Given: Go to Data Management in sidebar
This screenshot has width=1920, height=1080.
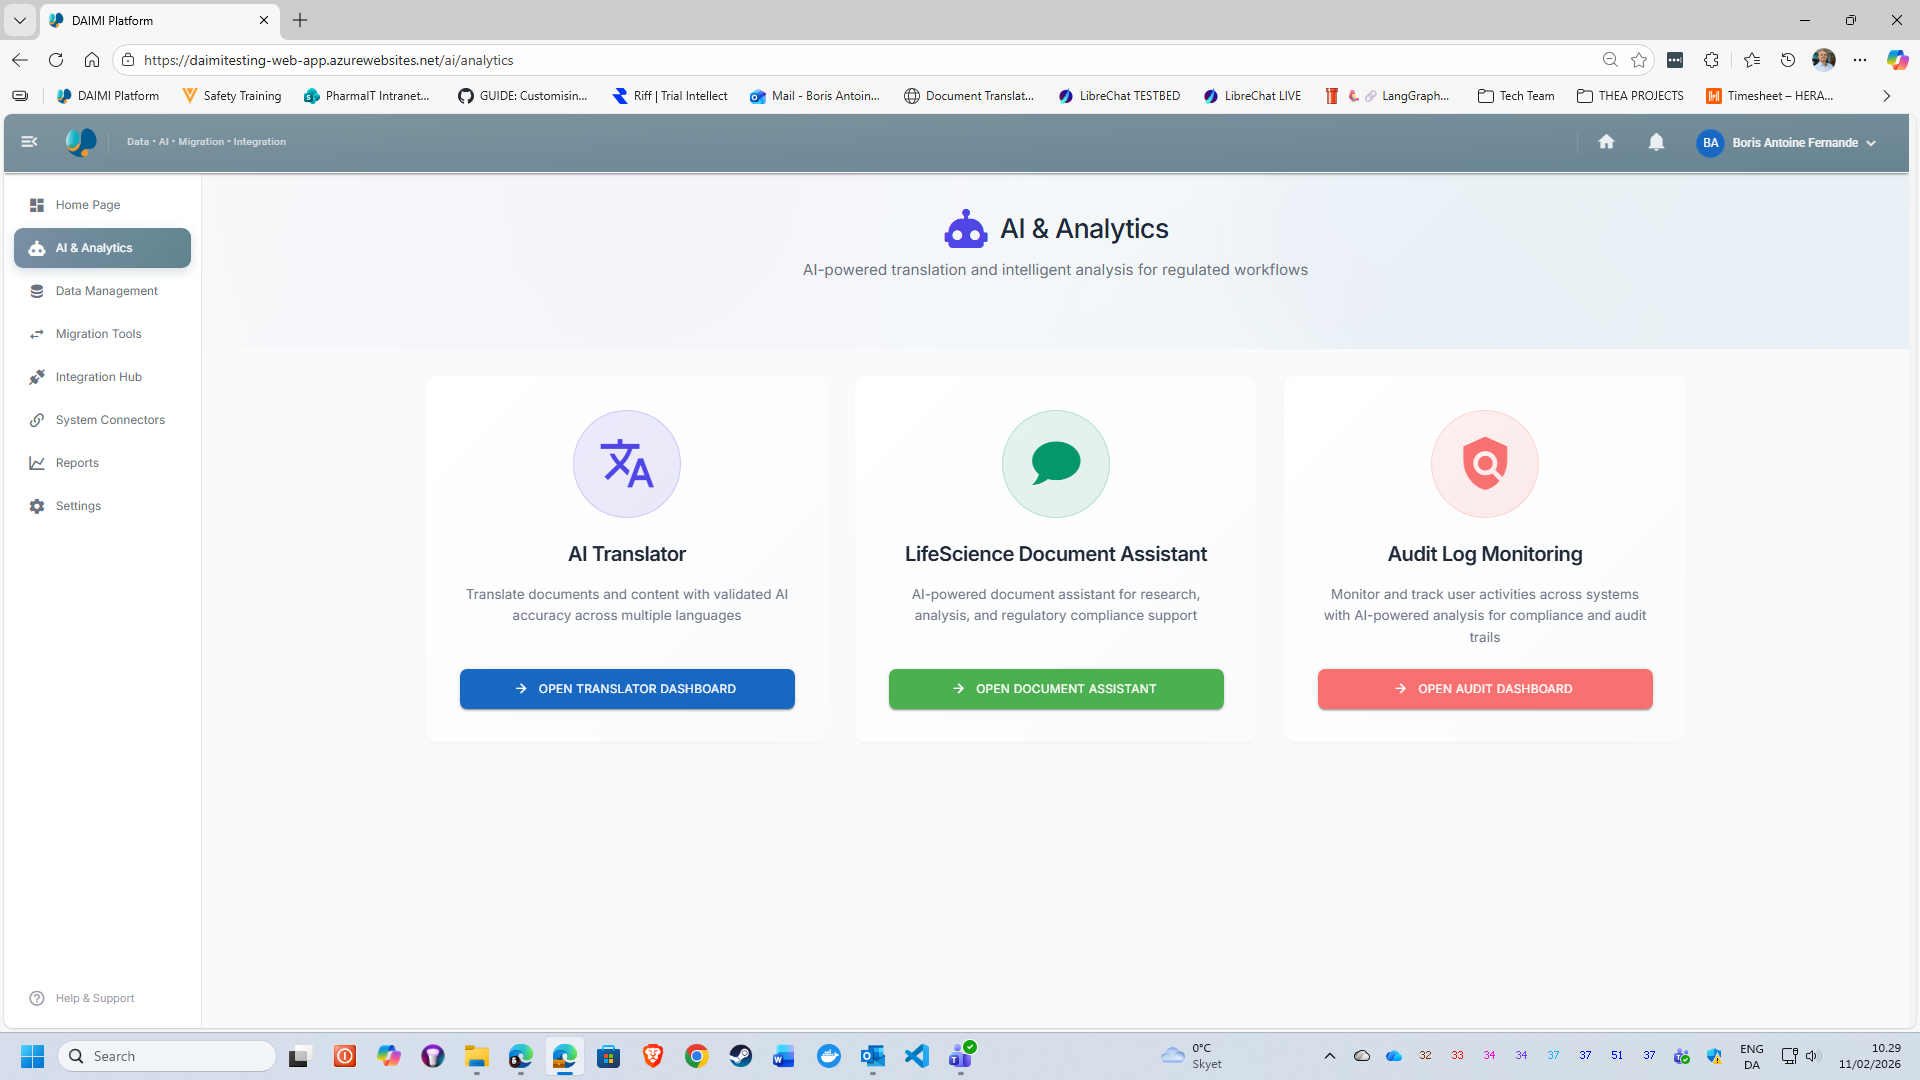Looking at the screenshot, I should point(106,291).
